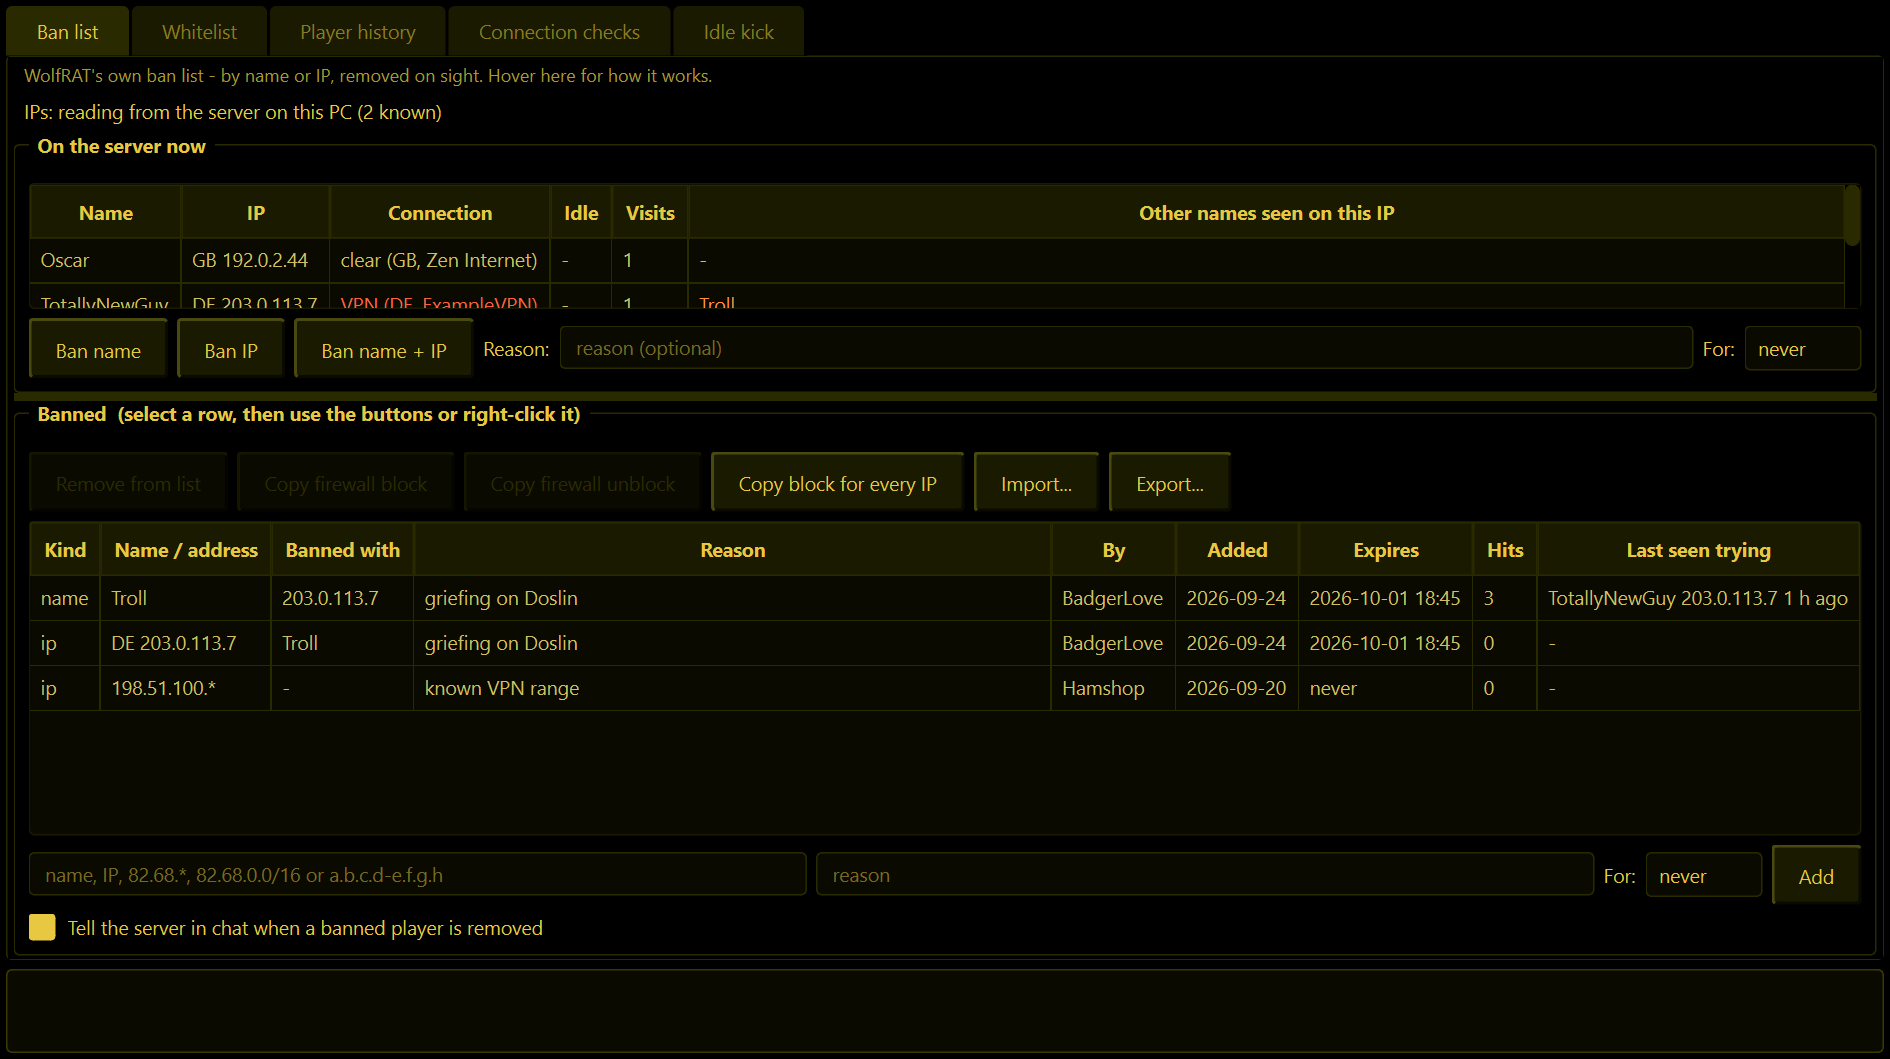Sort by the Reason column header

[x=732, y=550]
